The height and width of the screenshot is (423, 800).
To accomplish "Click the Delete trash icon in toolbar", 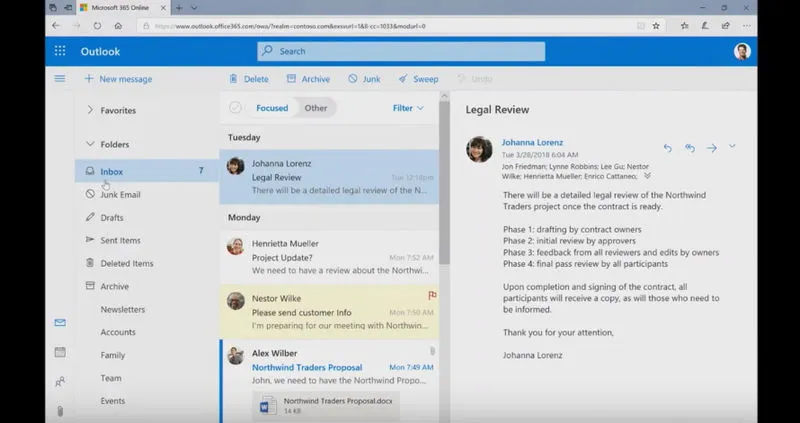I will coord(234,79).
